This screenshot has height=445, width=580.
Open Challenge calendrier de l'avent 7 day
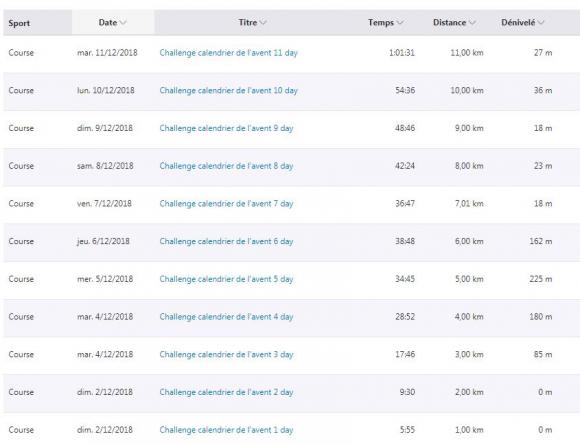point(226,204)
